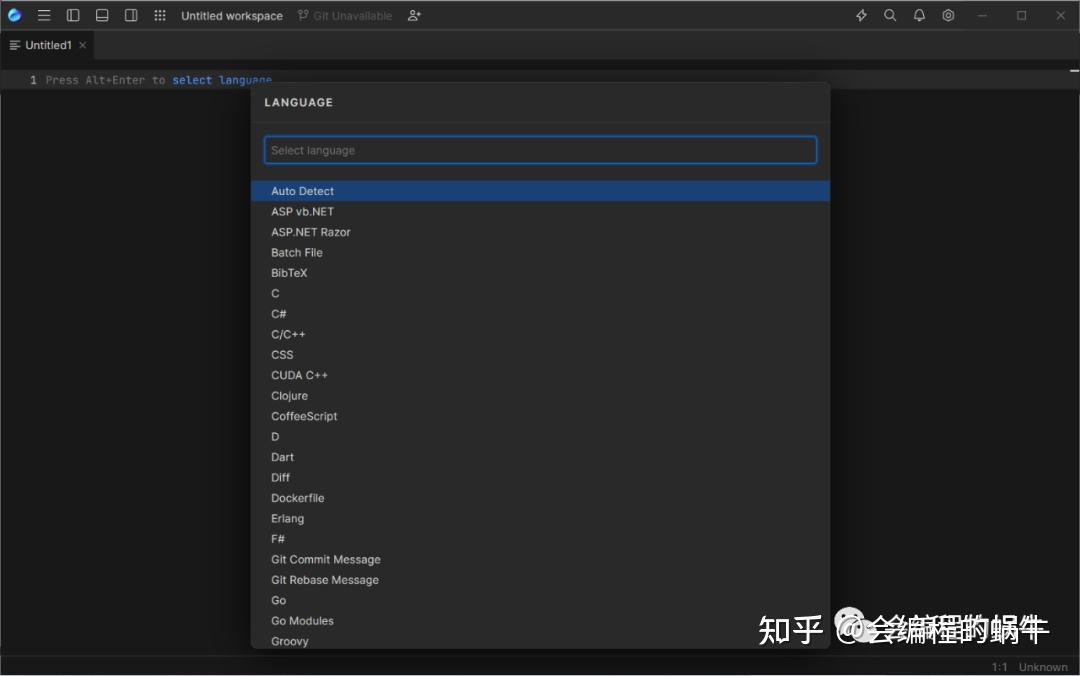Open the Search icon in the title bar
The width and height of the screenshot is (1080, 676).
tap(890, 15)
